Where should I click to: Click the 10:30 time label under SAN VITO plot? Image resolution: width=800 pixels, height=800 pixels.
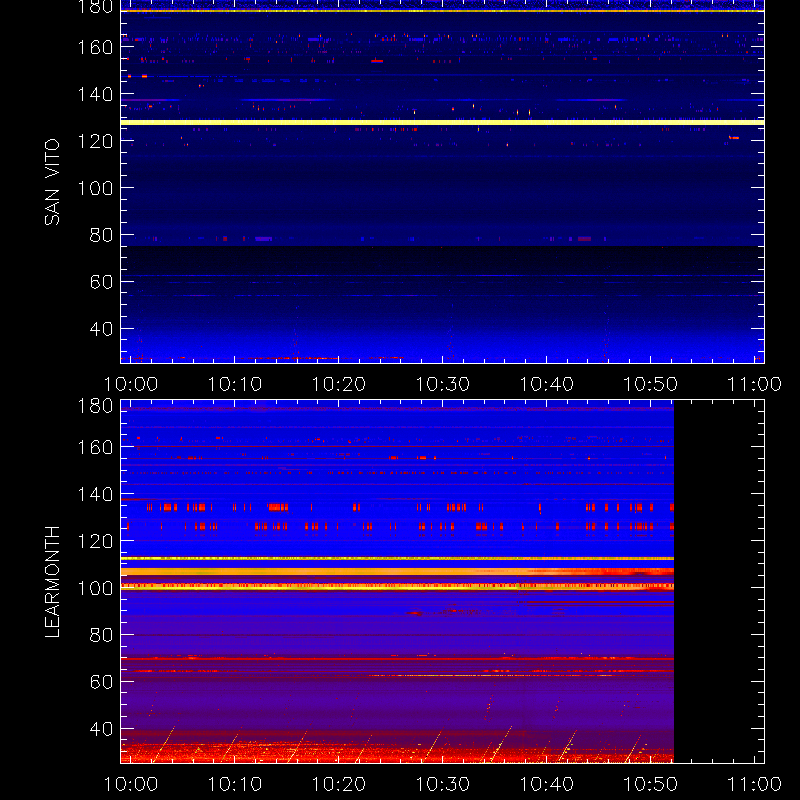coord(443,384)
